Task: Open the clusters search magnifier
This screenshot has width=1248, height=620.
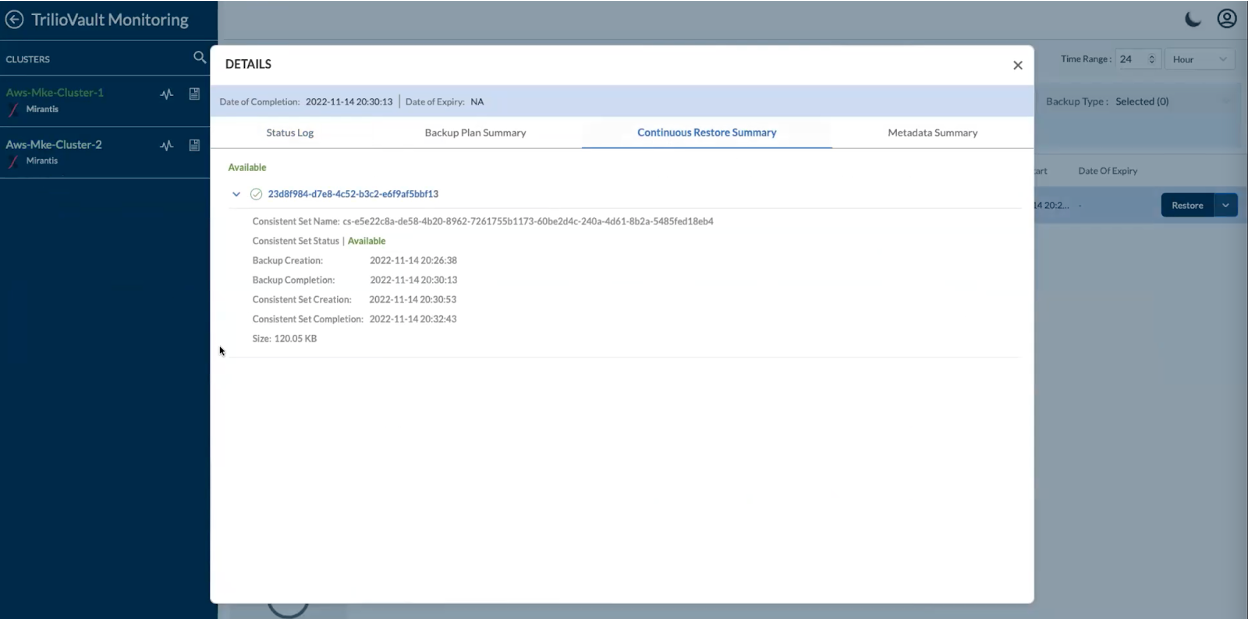Action: point(200,58)
